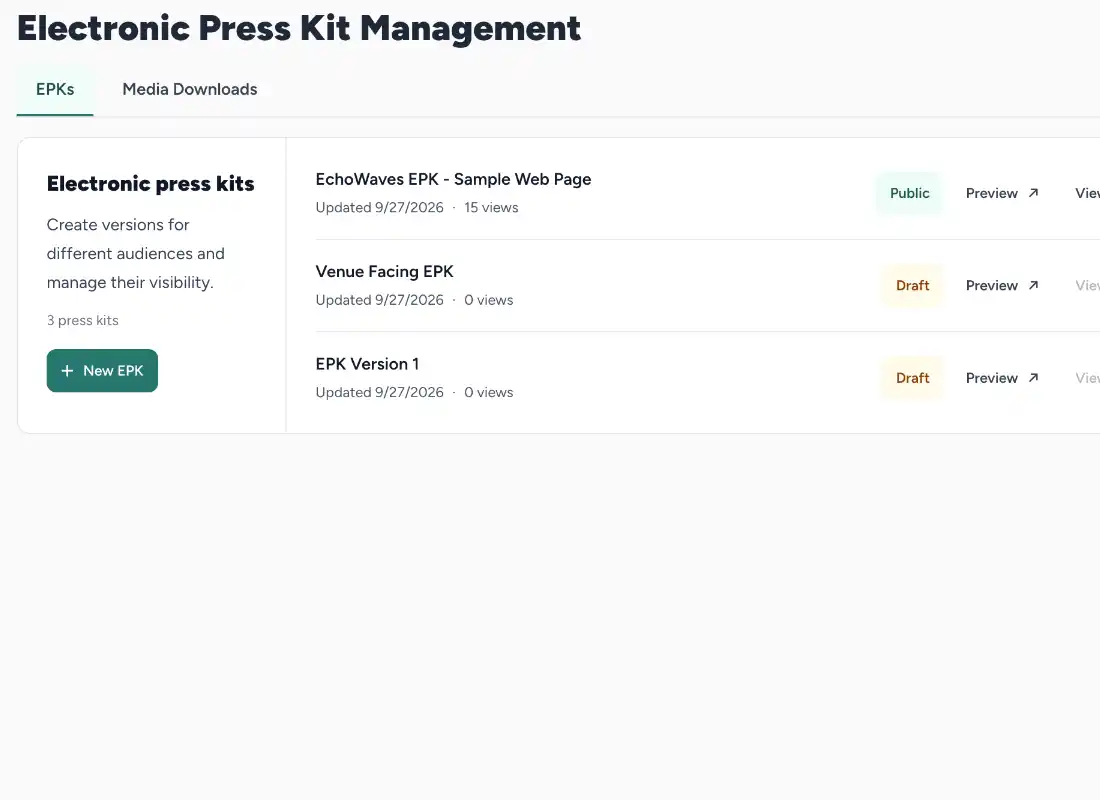Open the Media Downloads tab

[189, 90]
